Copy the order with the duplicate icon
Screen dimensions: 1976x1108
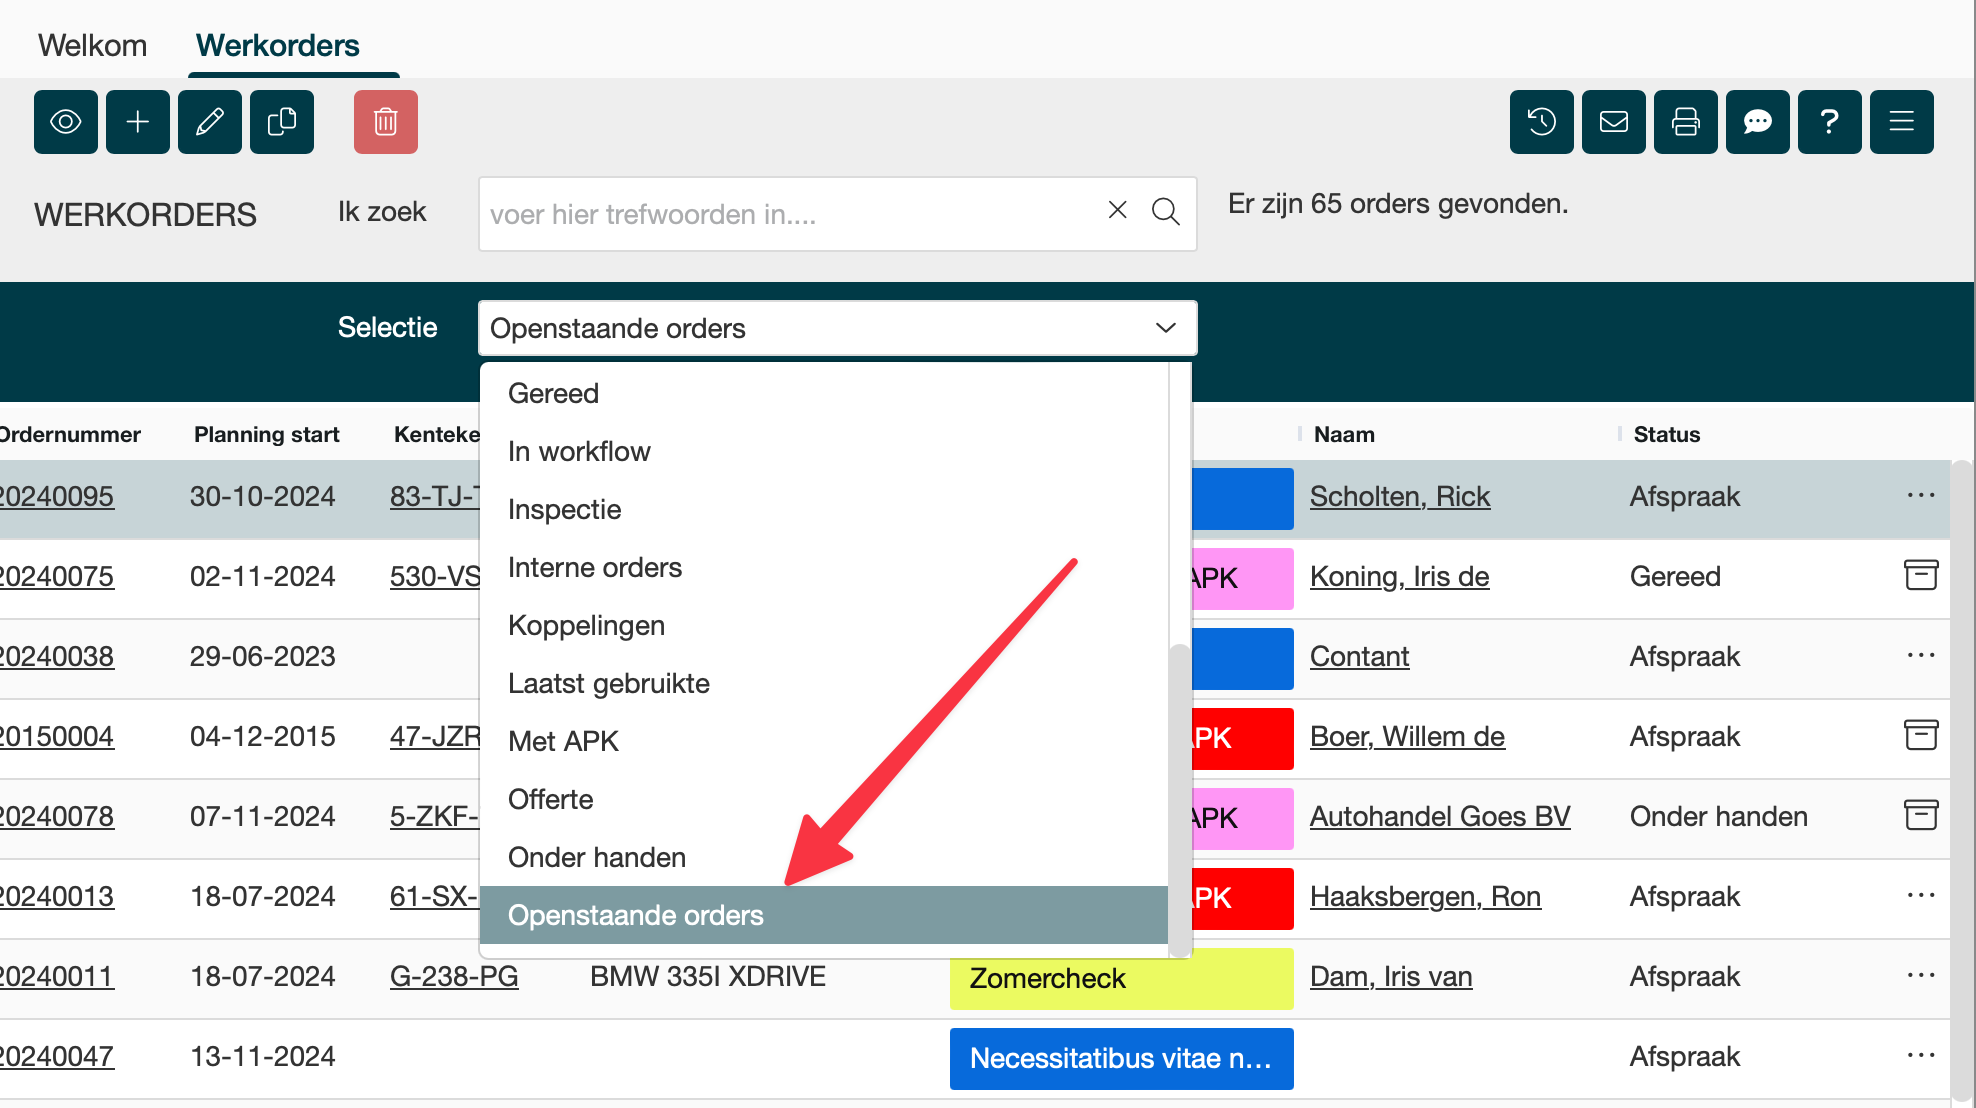pyautogui.click(x=282, y=122)
